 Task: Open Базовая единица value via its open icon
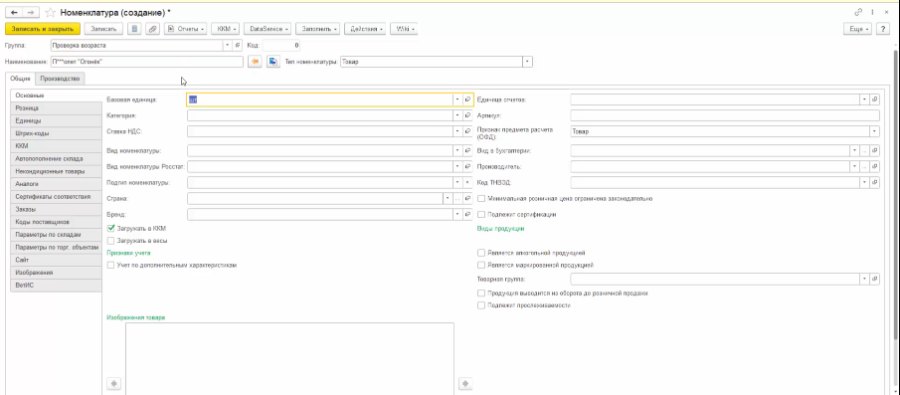pyautogui.click(x=468, y=100)
